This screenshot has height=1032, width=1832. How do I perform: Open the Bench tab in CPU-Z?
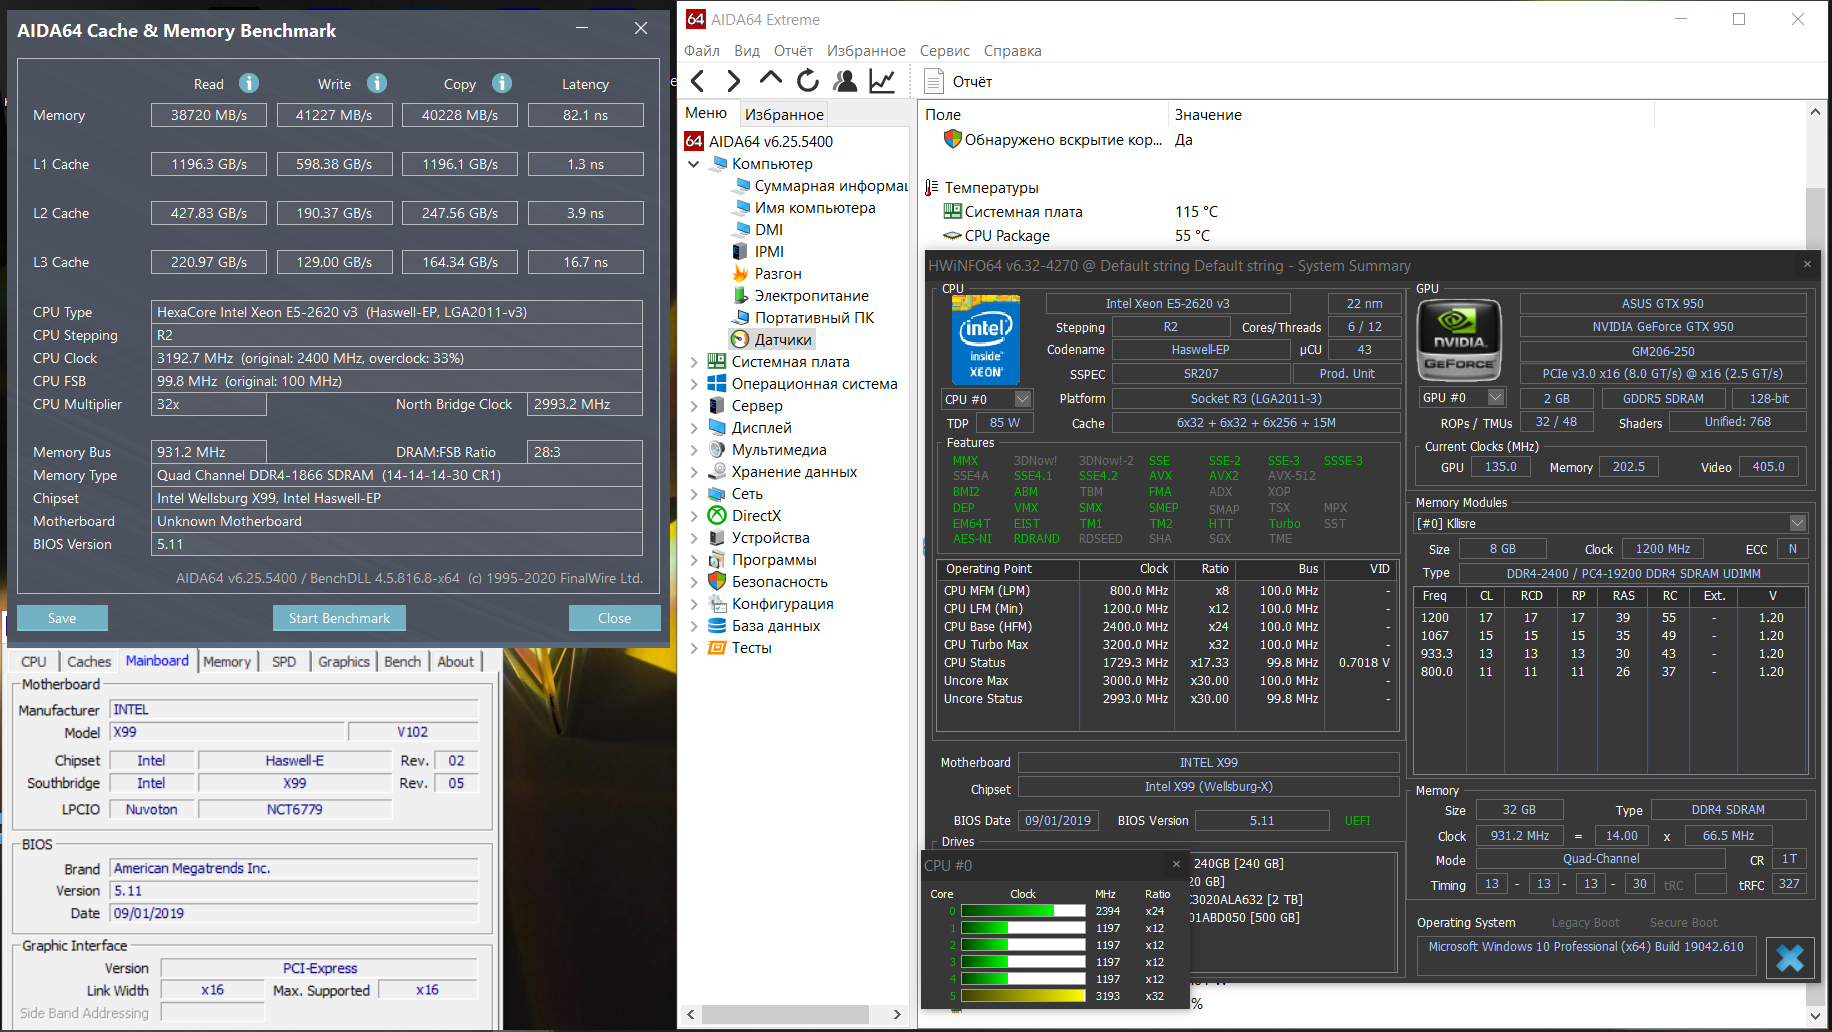click(403, 662)
